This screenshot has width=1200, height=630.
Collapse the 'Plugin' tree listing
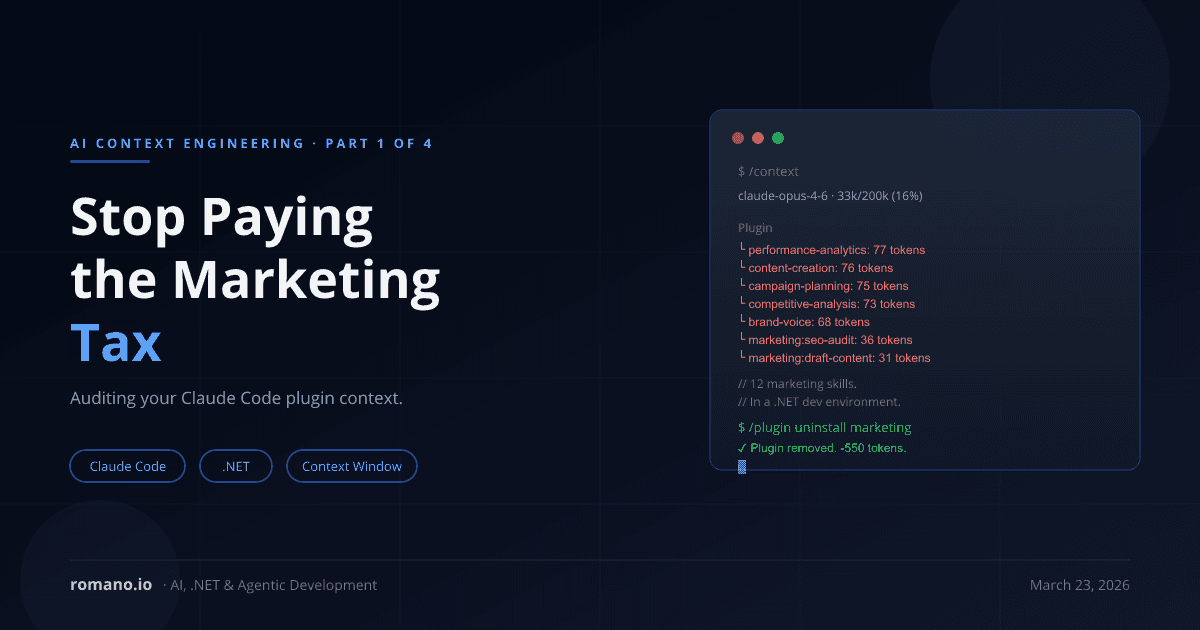(755, 227)
